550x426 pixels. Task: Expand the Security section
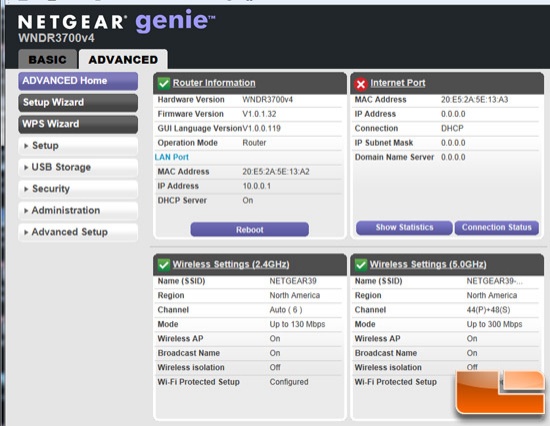[78, 189]
